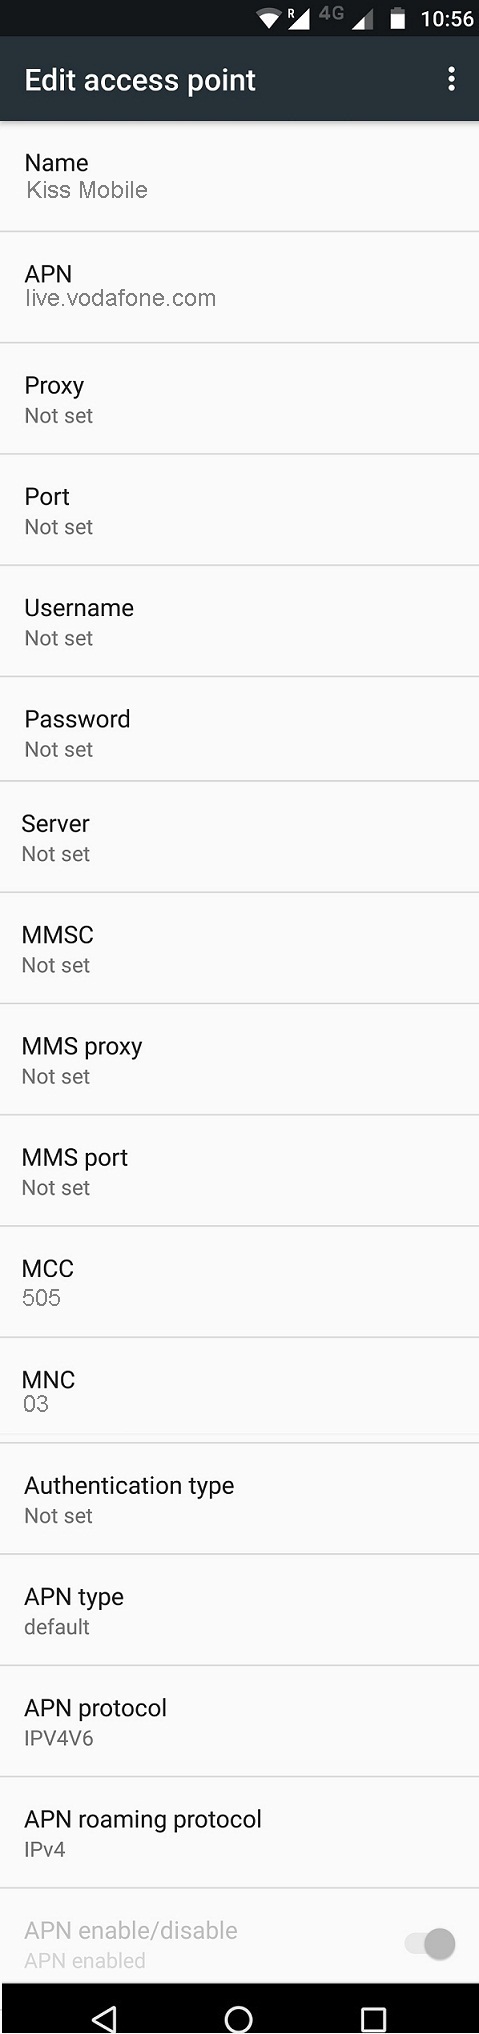Open the three-dot overflow menu

pyautogui.click(x=452, y=79)
